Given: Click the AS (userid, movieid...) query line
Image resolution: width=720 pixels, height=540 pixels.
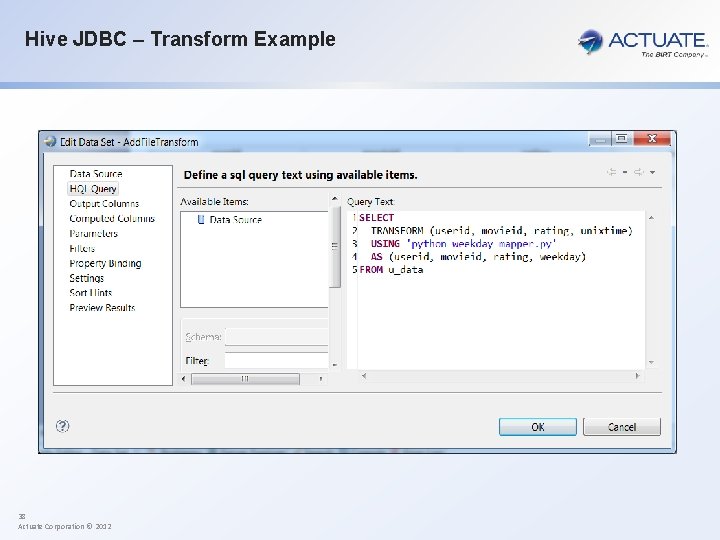Looking at the screenshot, I should pyautogui.click(x=478, y=256).
